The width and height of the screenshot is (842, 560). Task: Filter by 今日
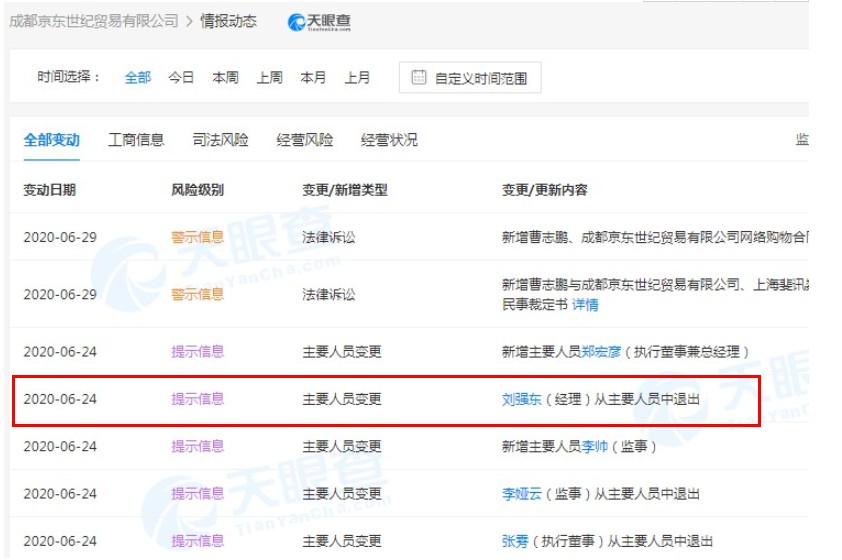pyautogui.click(x=181, y=77)
